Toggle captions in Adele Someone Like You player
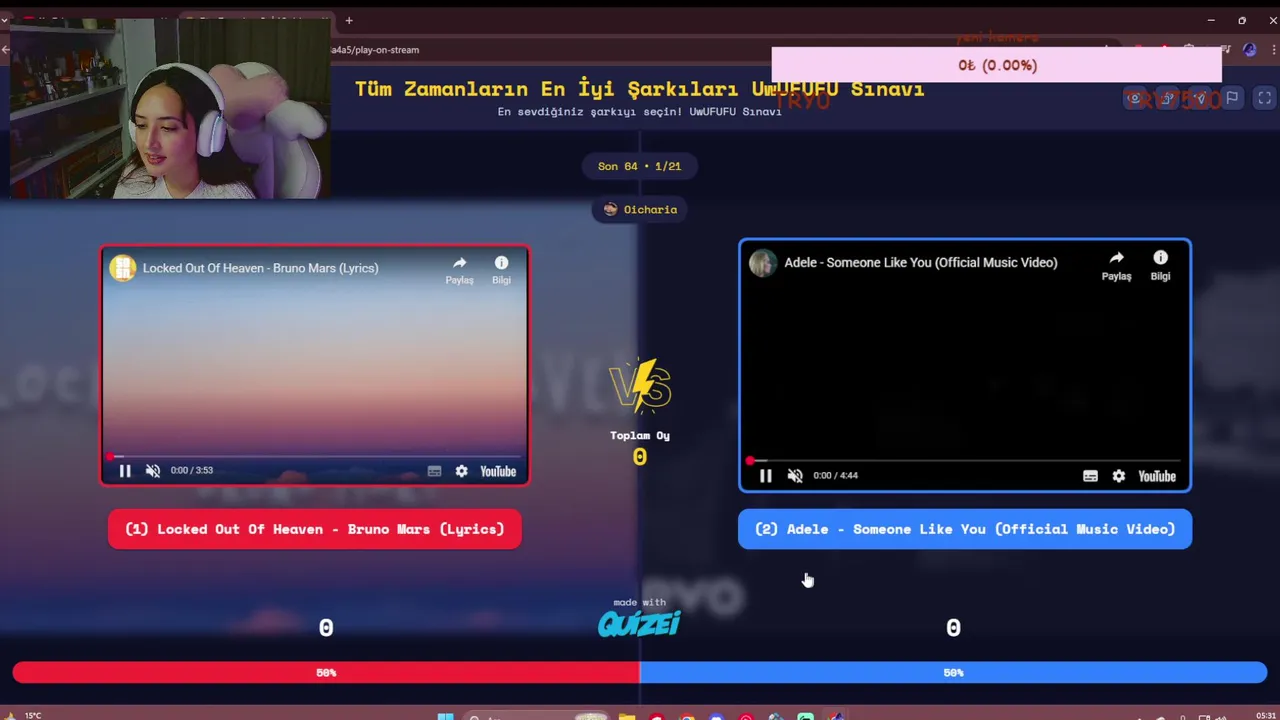Viewport: 1280px width, 720px height. pyautogui.click(x=1090, y=476)
